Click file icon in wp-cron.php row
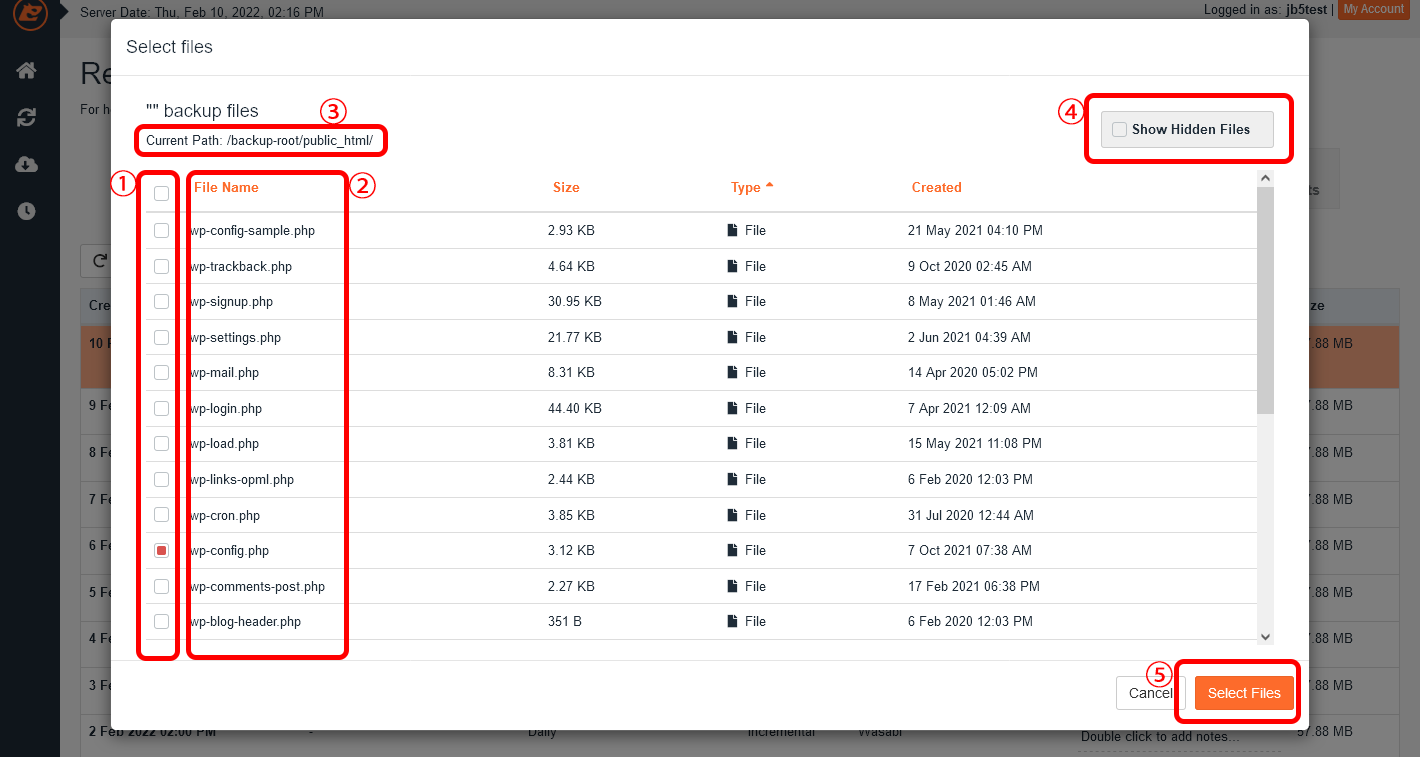1420x757 pixels. point(732,516)
